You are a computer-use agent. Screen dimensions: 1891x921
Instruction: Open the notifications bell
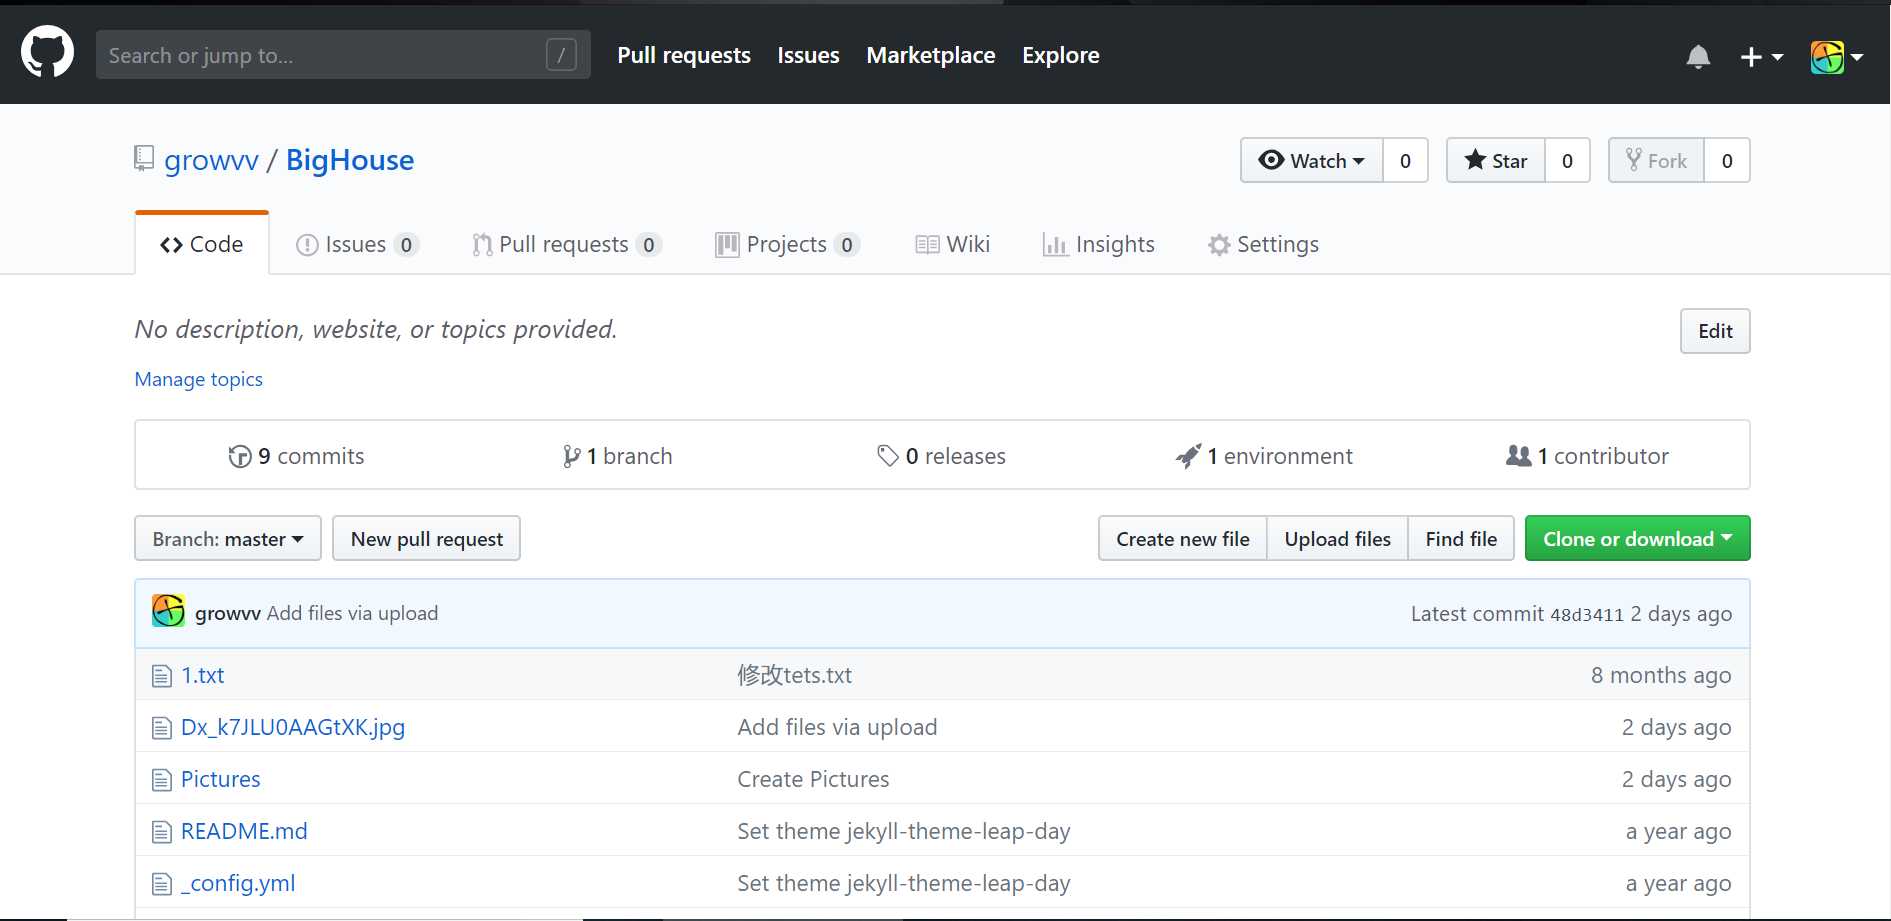pos(1698,57)
